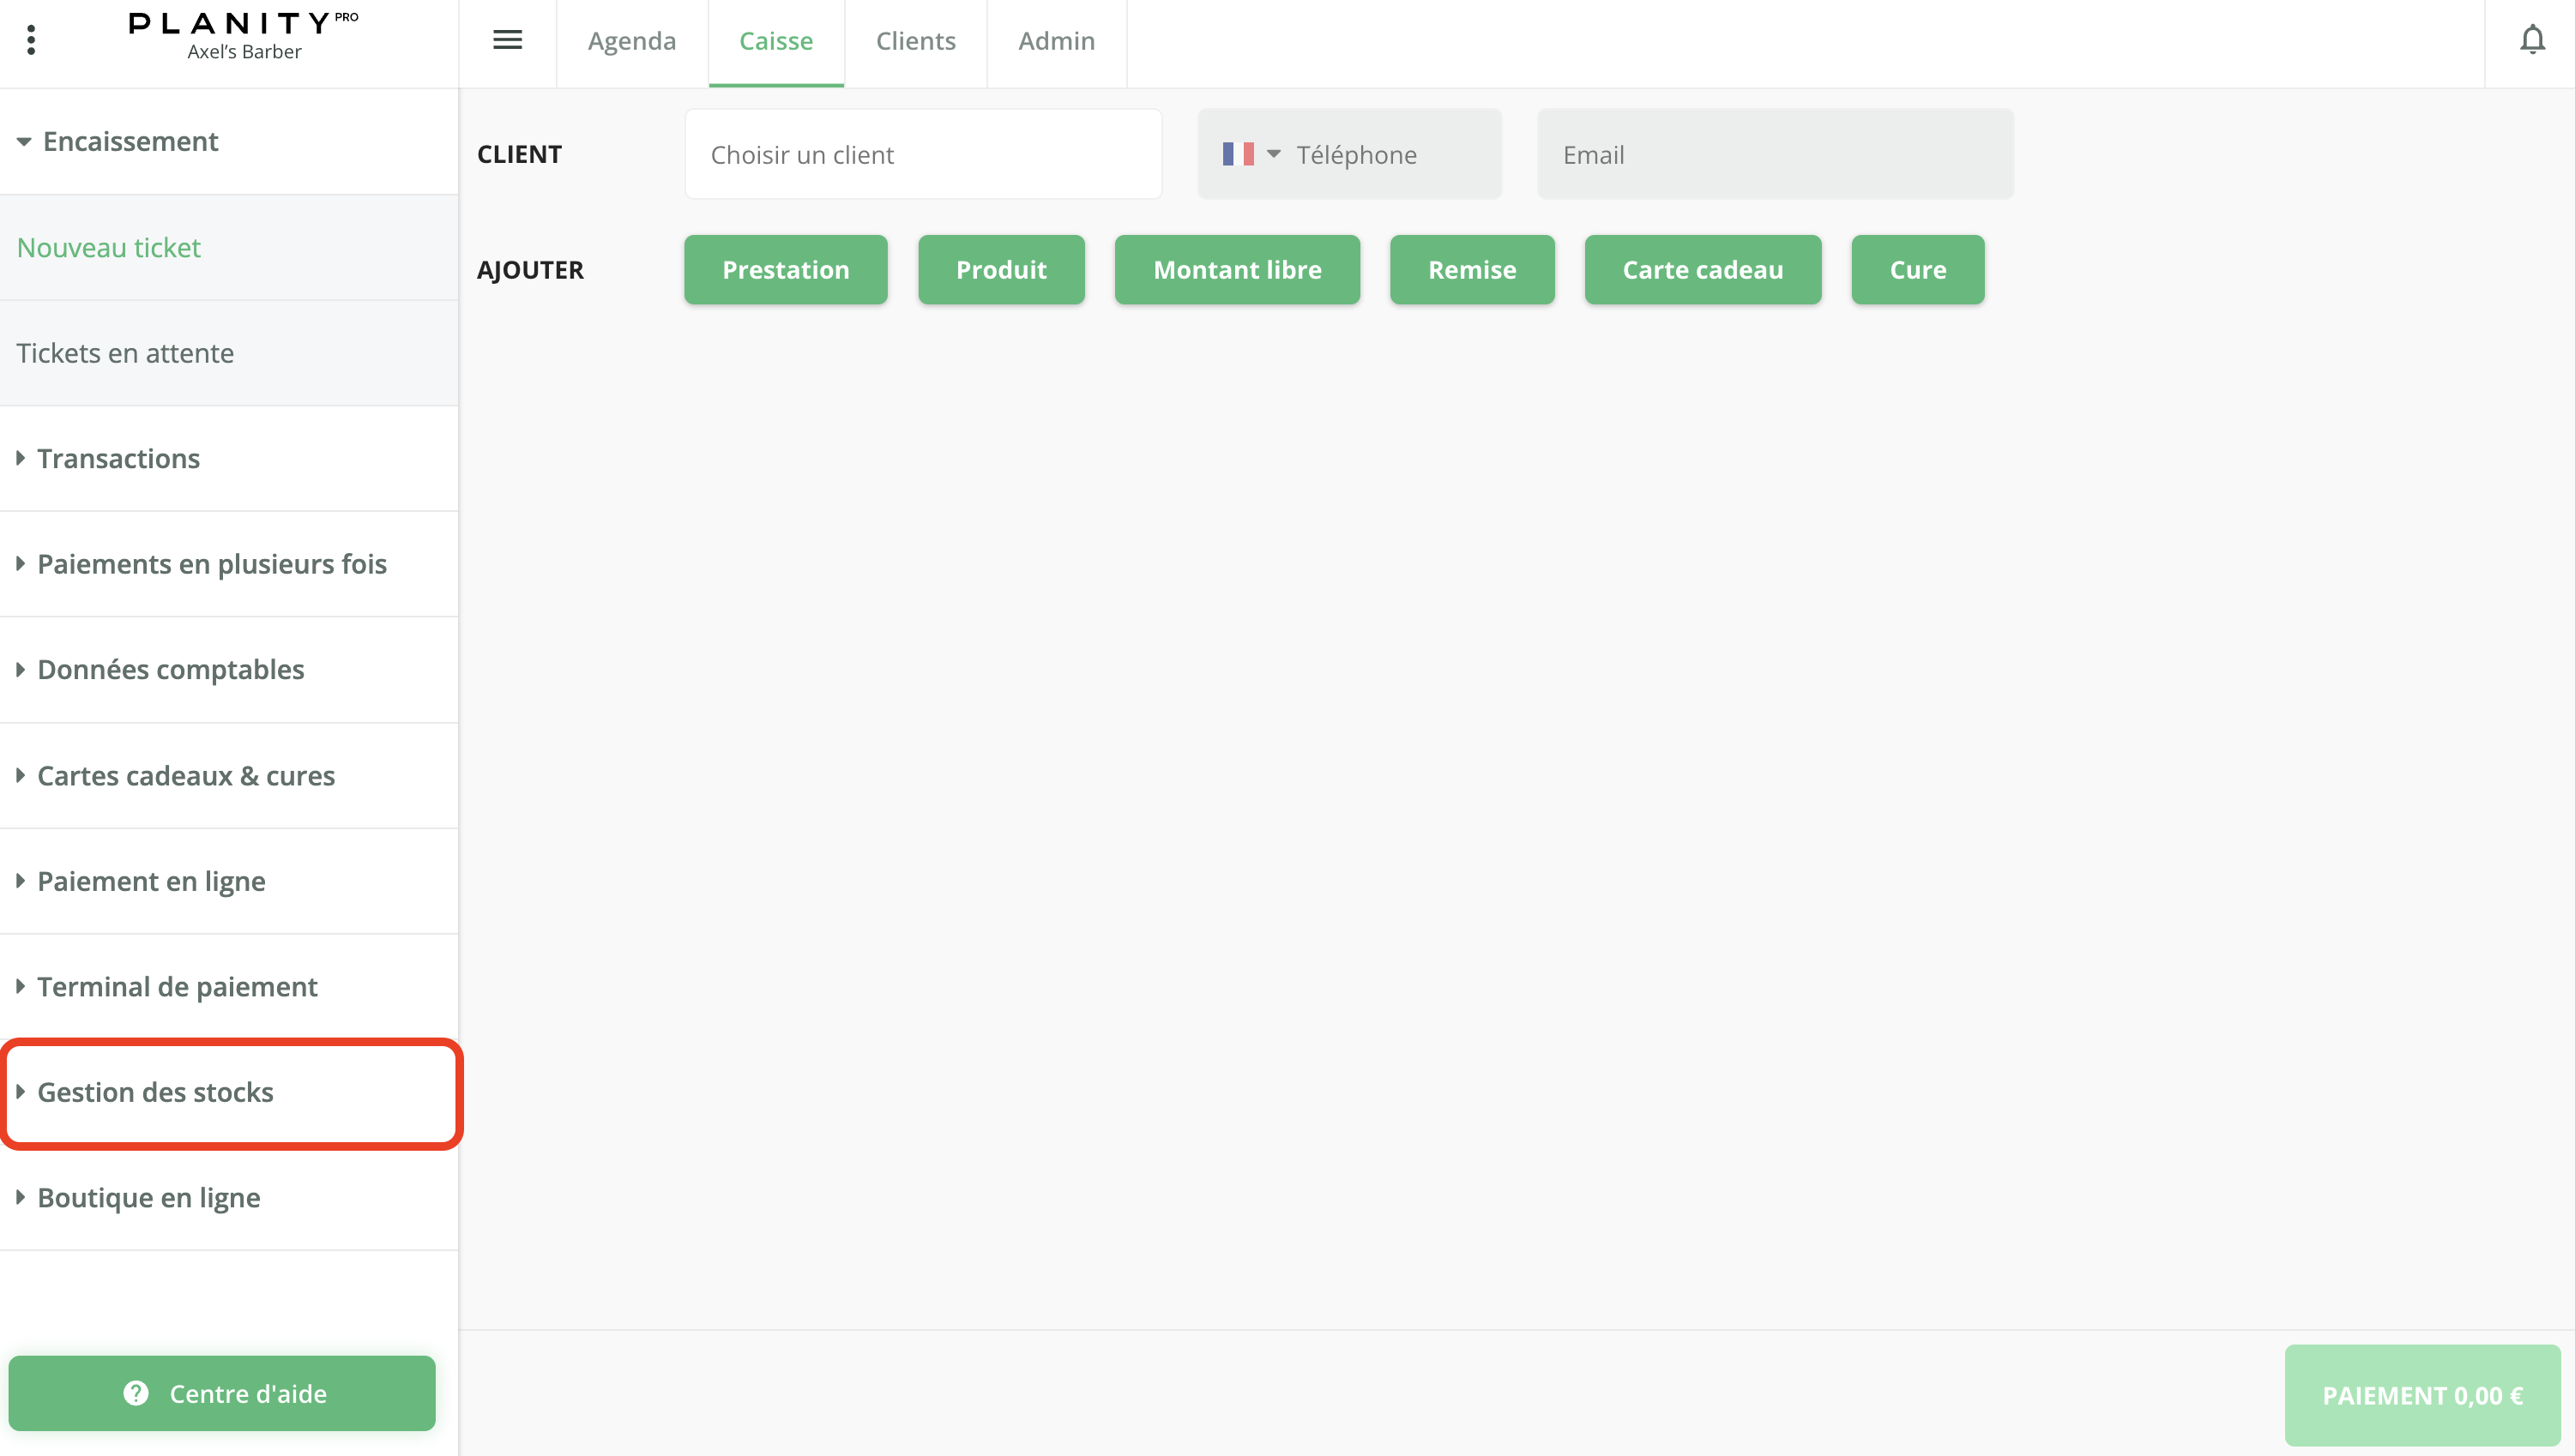Click the Email input field
The width and height of the screenshot is (2575, 1456).
pyautogui.click(x=1774, y=155)
